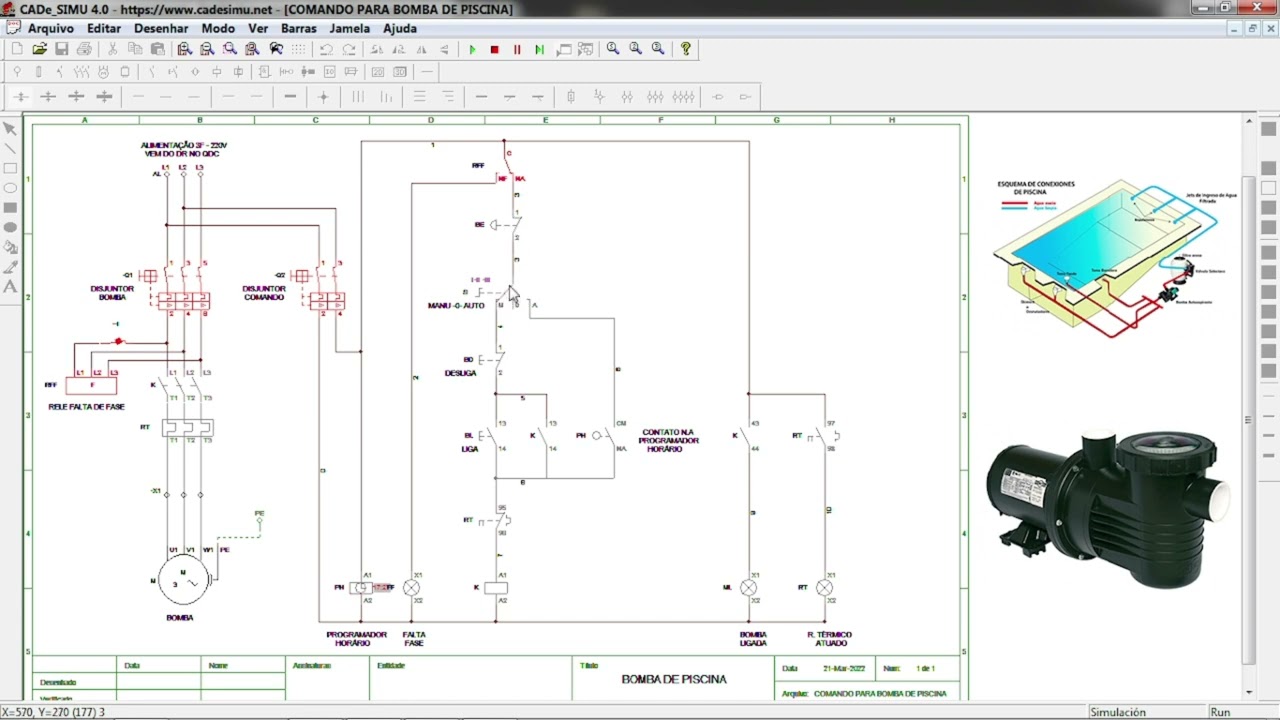Click the FALTA FASE indicator lamp
1280x720 pixels.
tap(411, 588)
